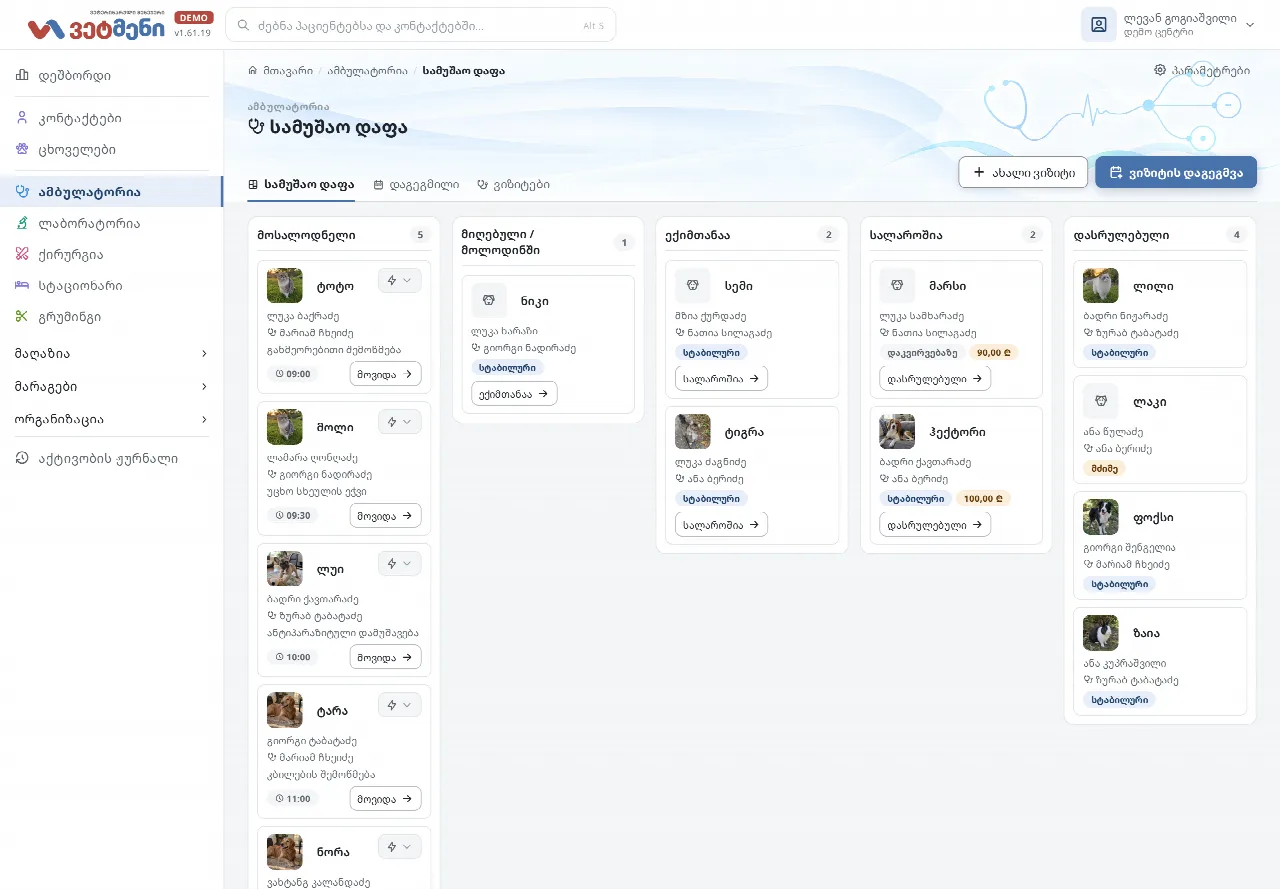Click the surgery icon in sidebar

pyautogui.click(x=22, y=254)
